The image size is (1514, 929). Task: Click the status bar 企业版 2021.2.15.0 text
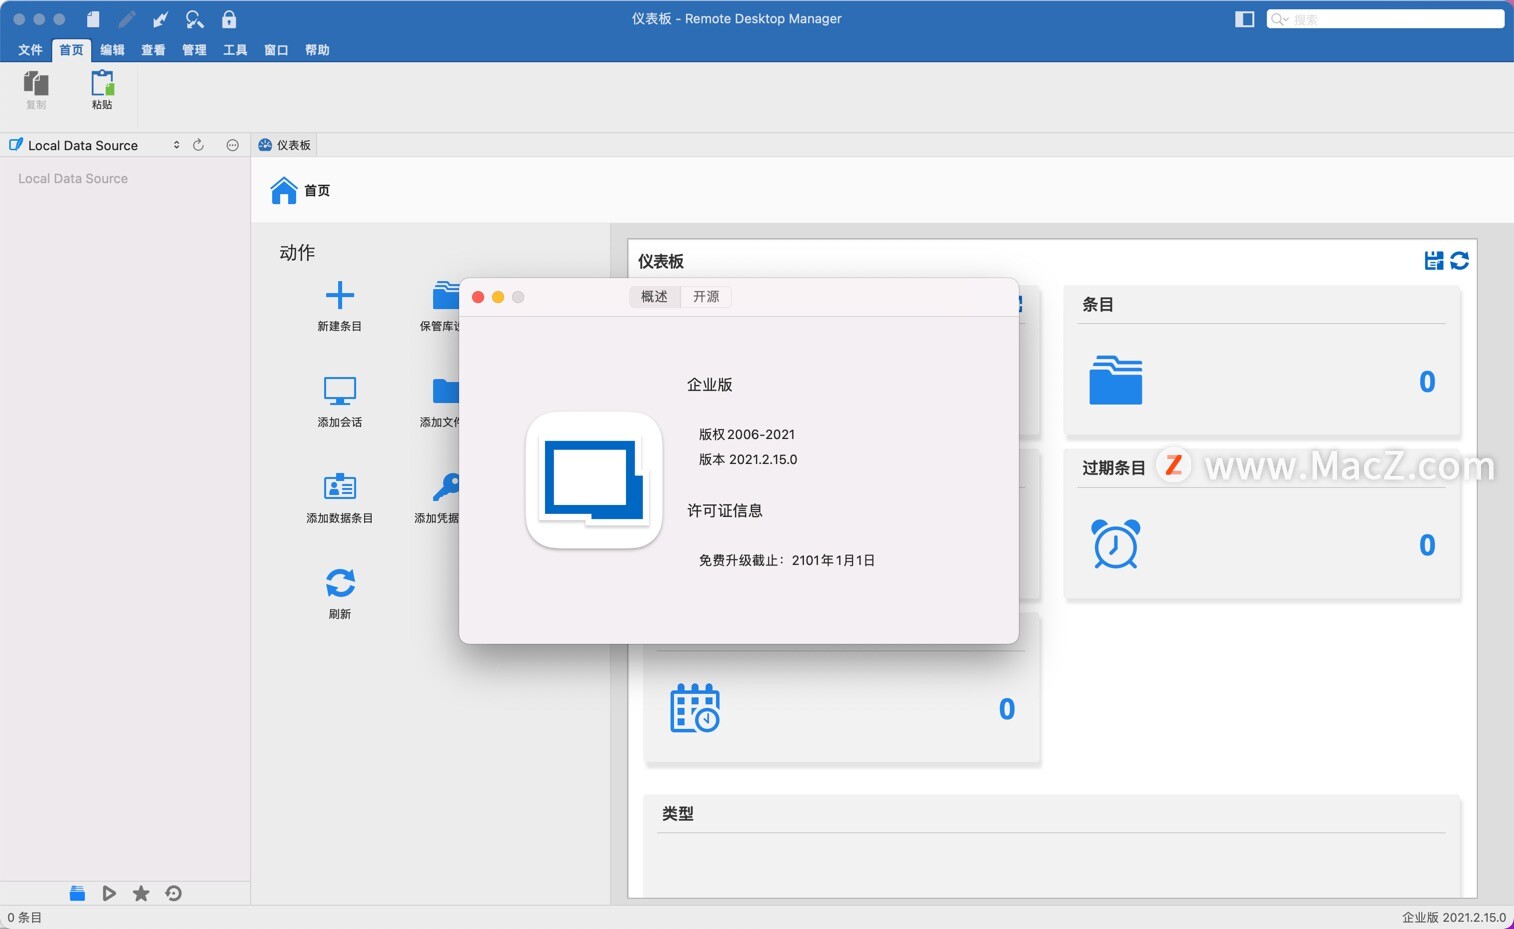(x=1454, y=917)
